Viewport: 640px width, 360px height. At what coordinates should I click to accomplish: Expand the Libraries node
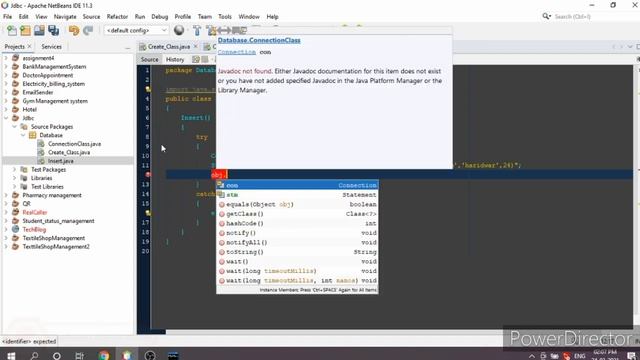14,178
